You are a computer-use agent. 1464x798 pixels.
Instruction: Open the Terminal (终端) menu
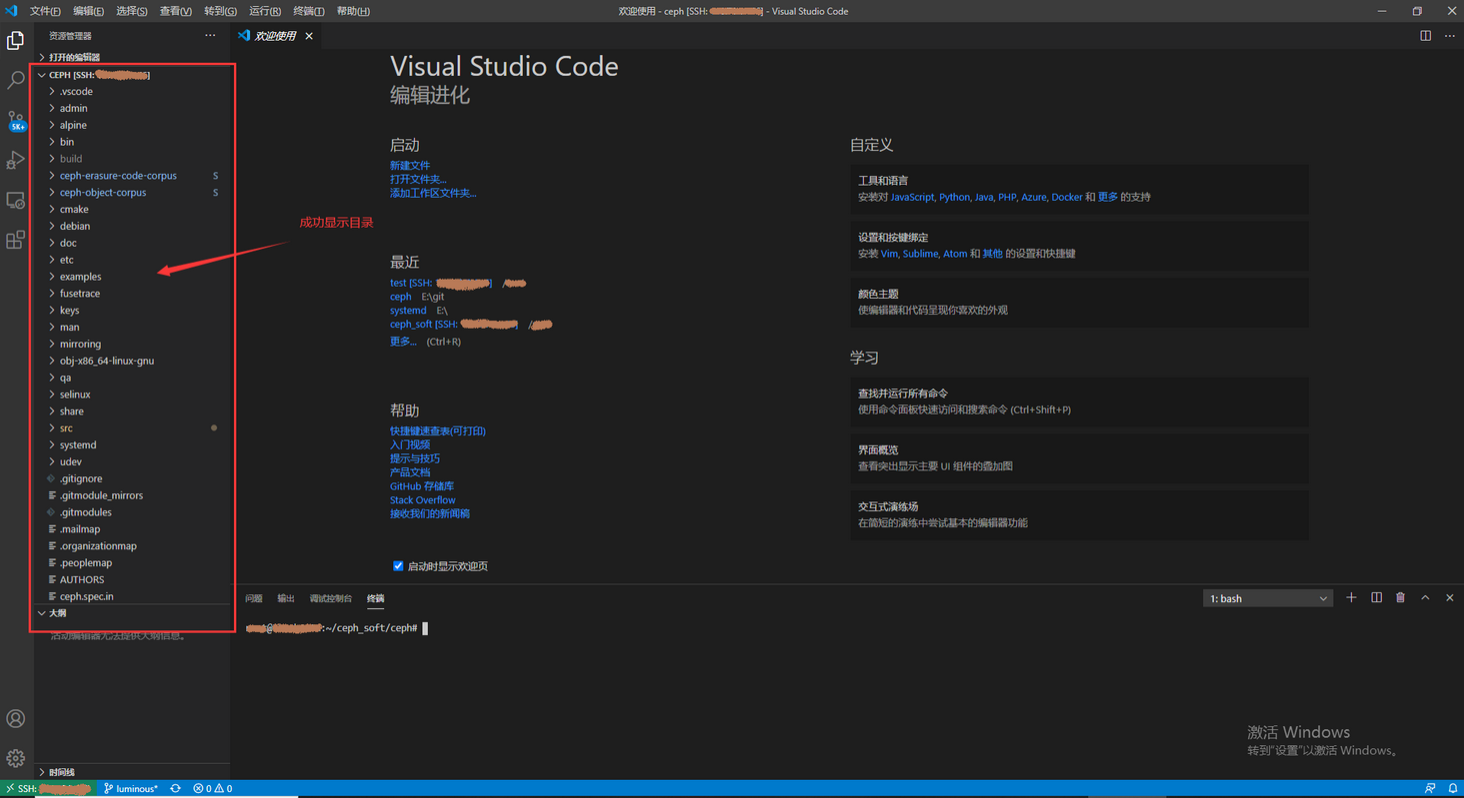pyautogui.click(x=308, y=11)
